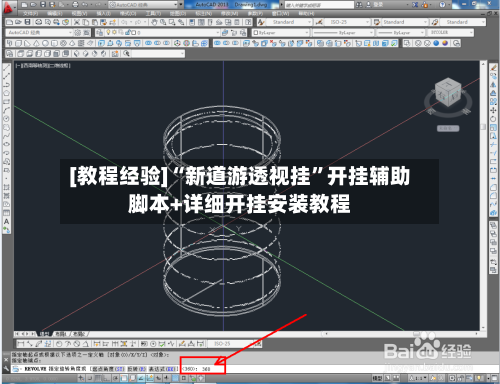This screenshot has width=500, height=384.
Task: Open the AutoCAD application menu logo
Action: click(7, 7)
